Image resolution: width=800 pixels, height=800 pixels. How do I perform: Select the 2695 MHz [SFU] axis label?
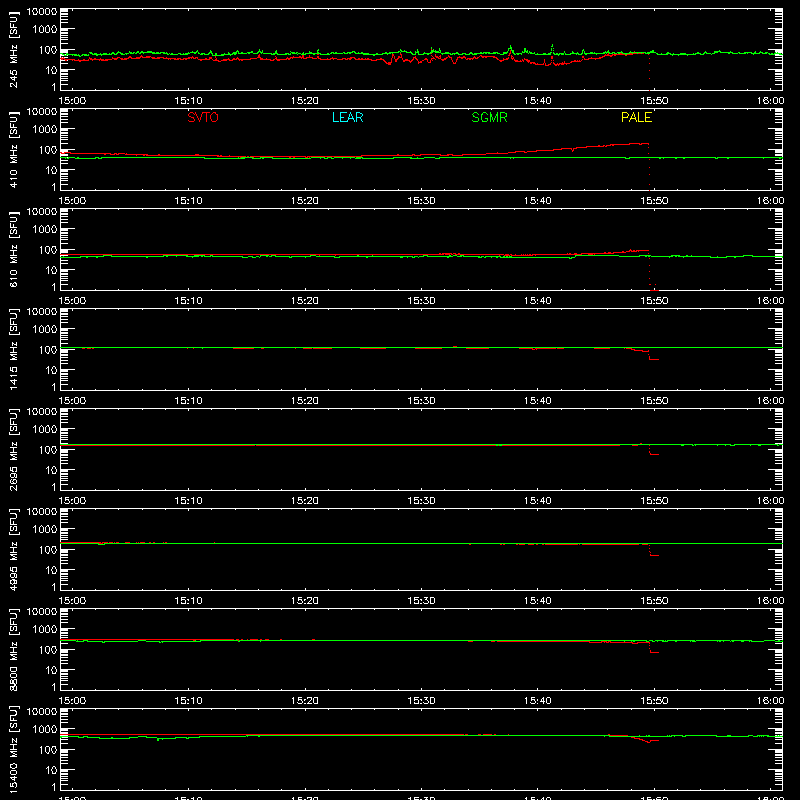(x=13, y=449)
